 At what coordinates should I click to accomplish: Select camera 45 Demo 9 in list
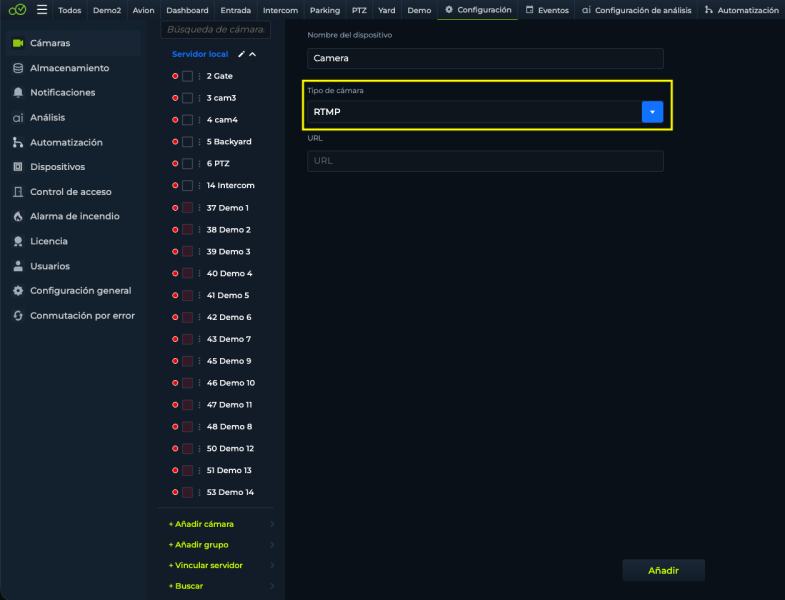coord(229,361)
